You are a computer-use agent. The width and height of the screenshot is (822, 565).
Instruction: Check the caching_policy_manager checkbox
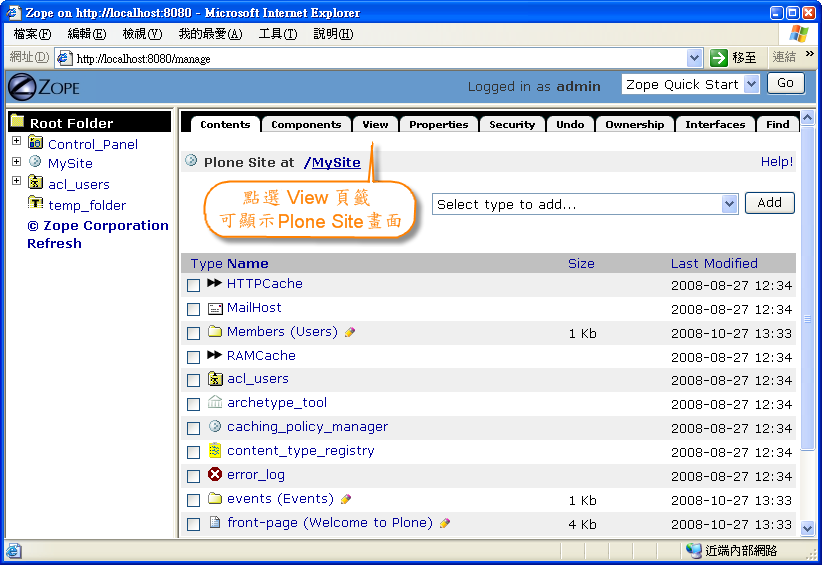coord(193,429)
